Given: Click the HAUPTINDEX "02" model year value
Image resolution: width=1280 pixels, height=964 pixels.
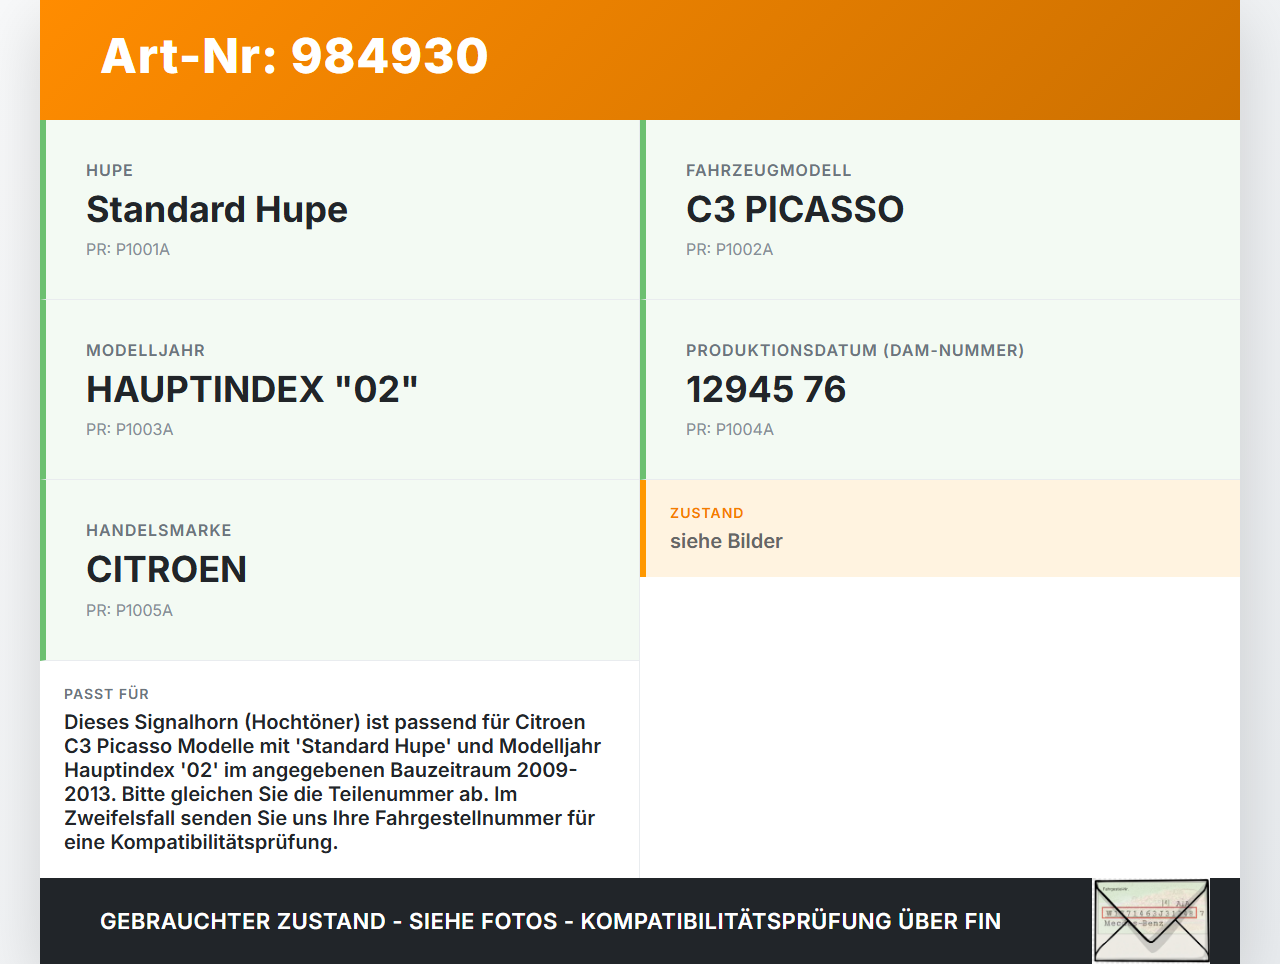Looking at the screenshot, I should 252,390.
